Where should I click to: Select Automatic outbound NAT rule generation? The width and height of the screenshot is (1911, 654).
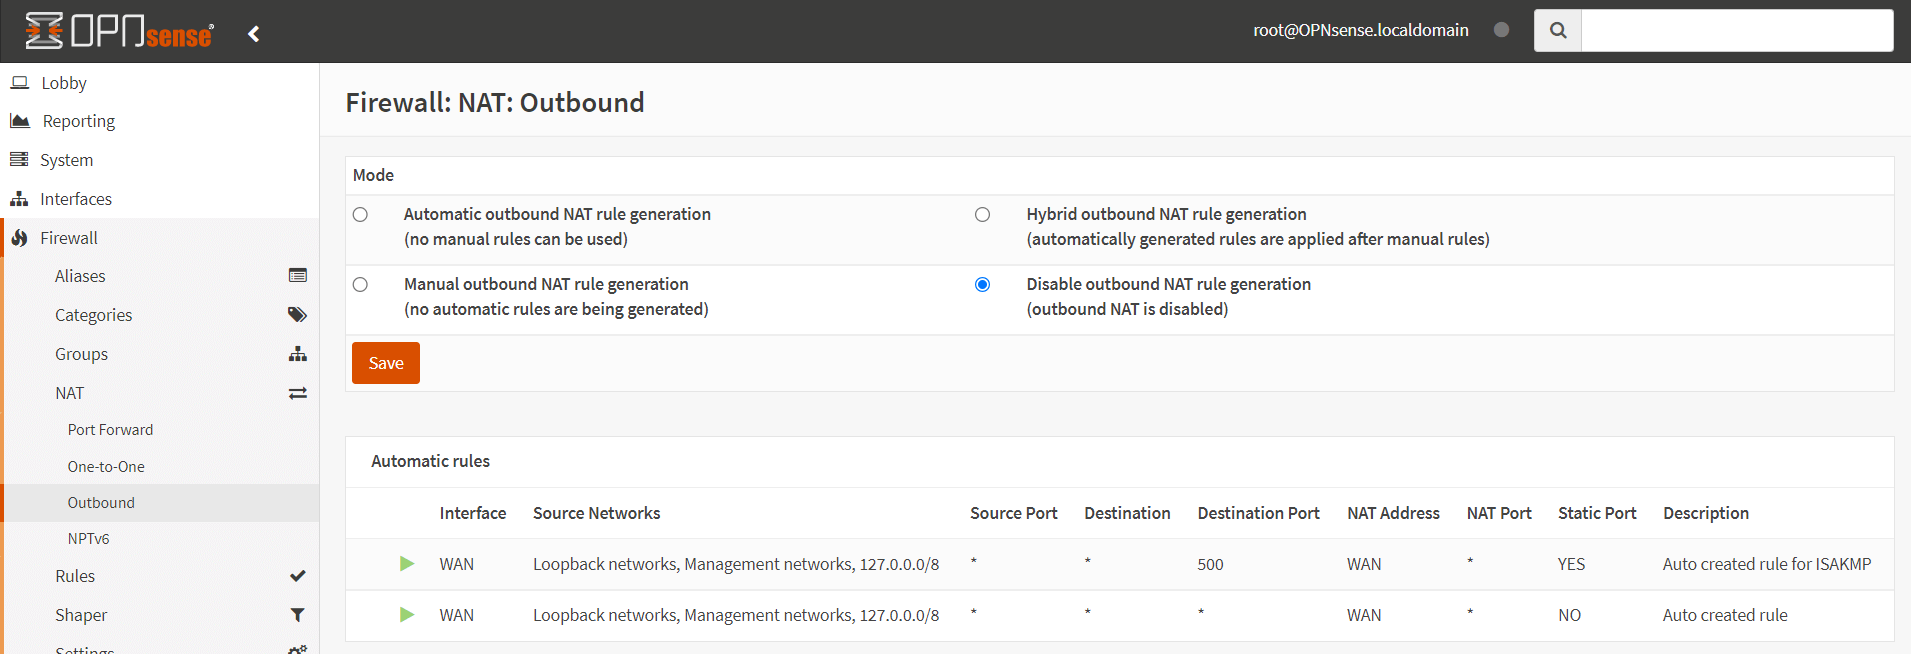[360, 215]
